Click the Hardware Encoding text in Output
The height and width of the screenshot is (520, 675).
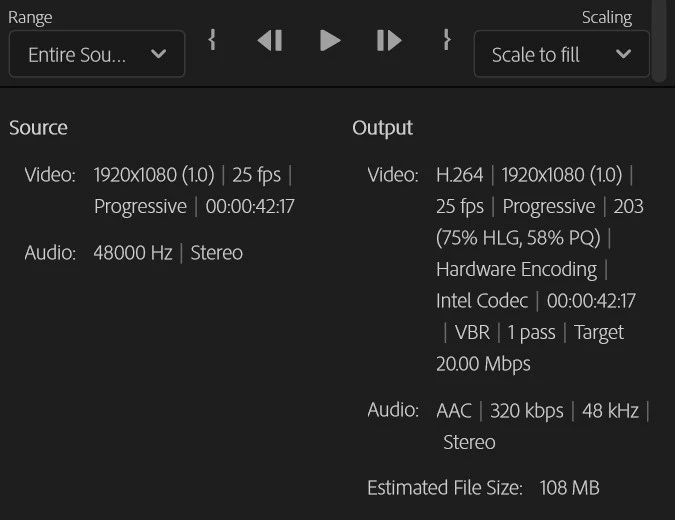tap(516, 269)
